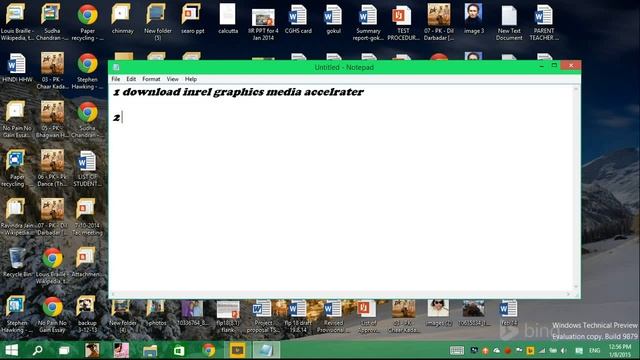Click line "1 download inrel graphics media accelrater"

[x=238, y=92]
